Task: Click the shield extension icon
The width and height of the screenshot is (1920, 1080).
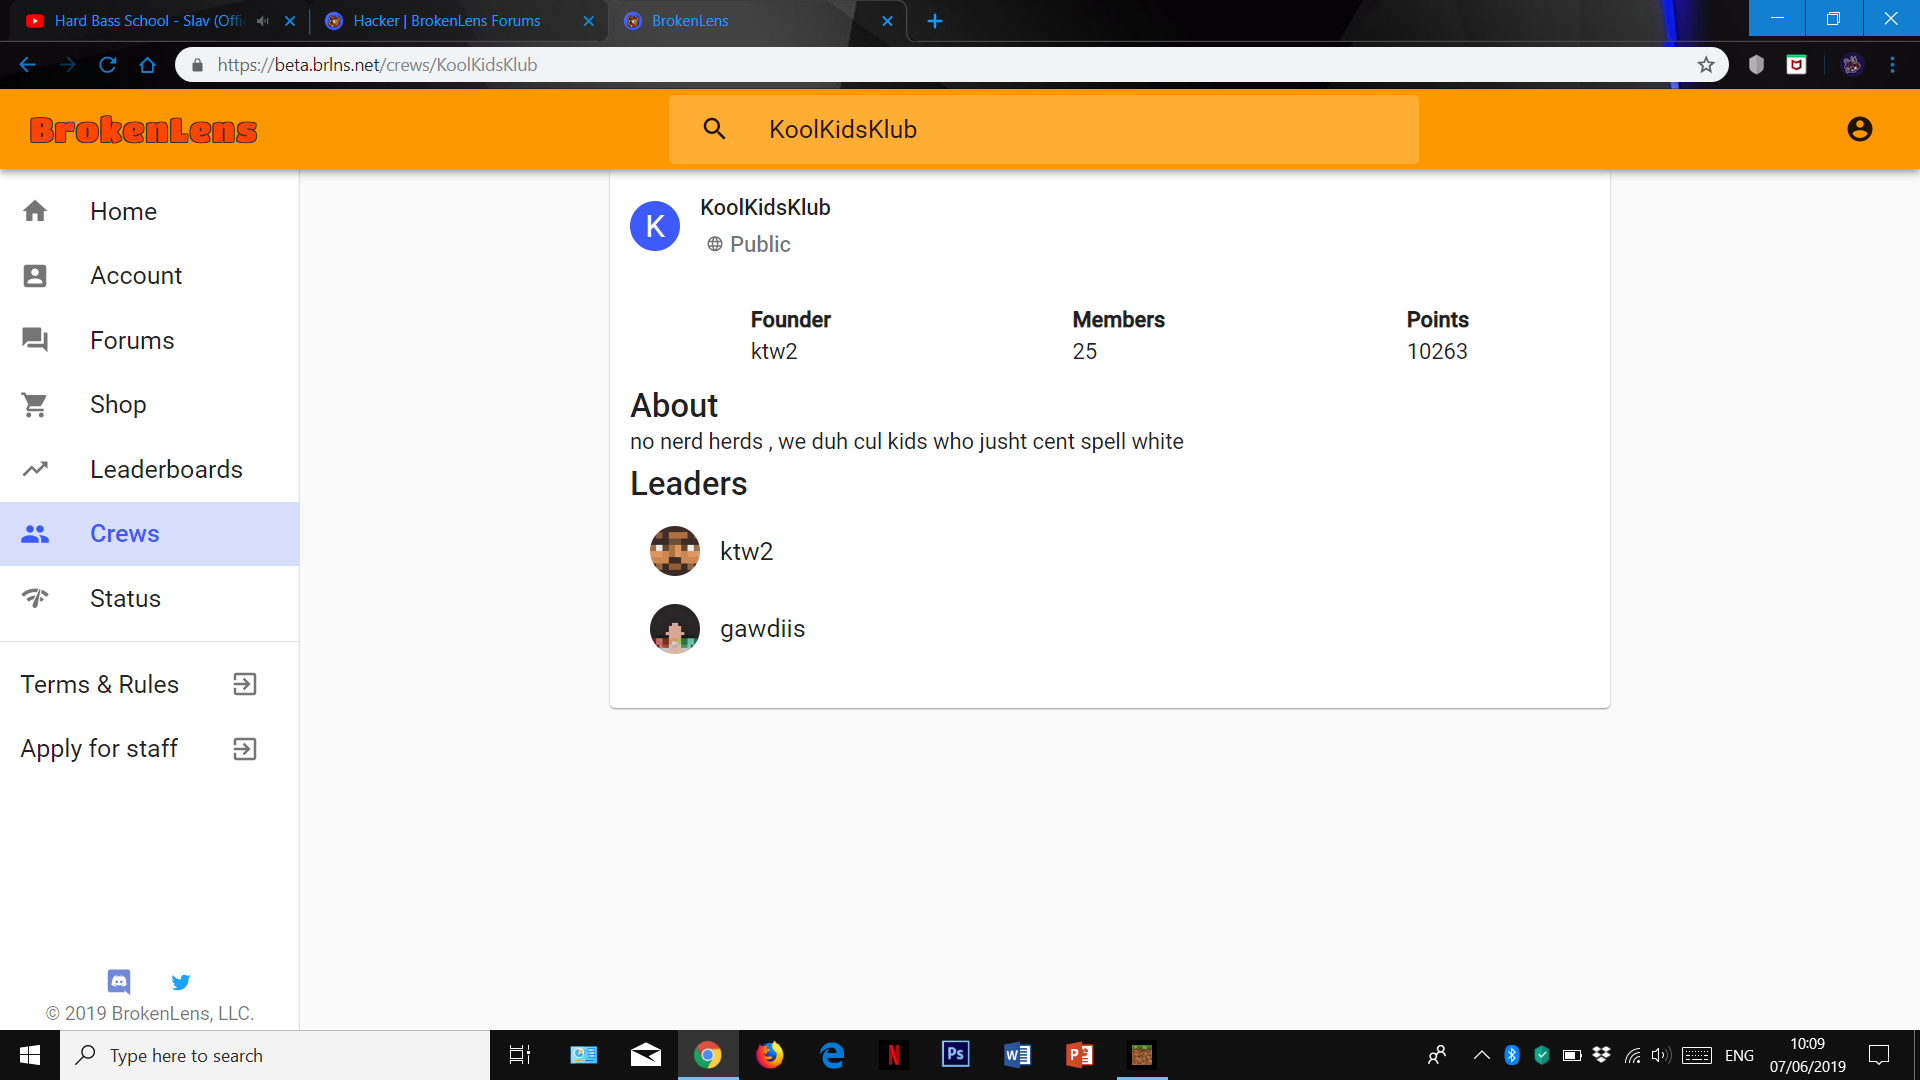Action: point(1756,65)
